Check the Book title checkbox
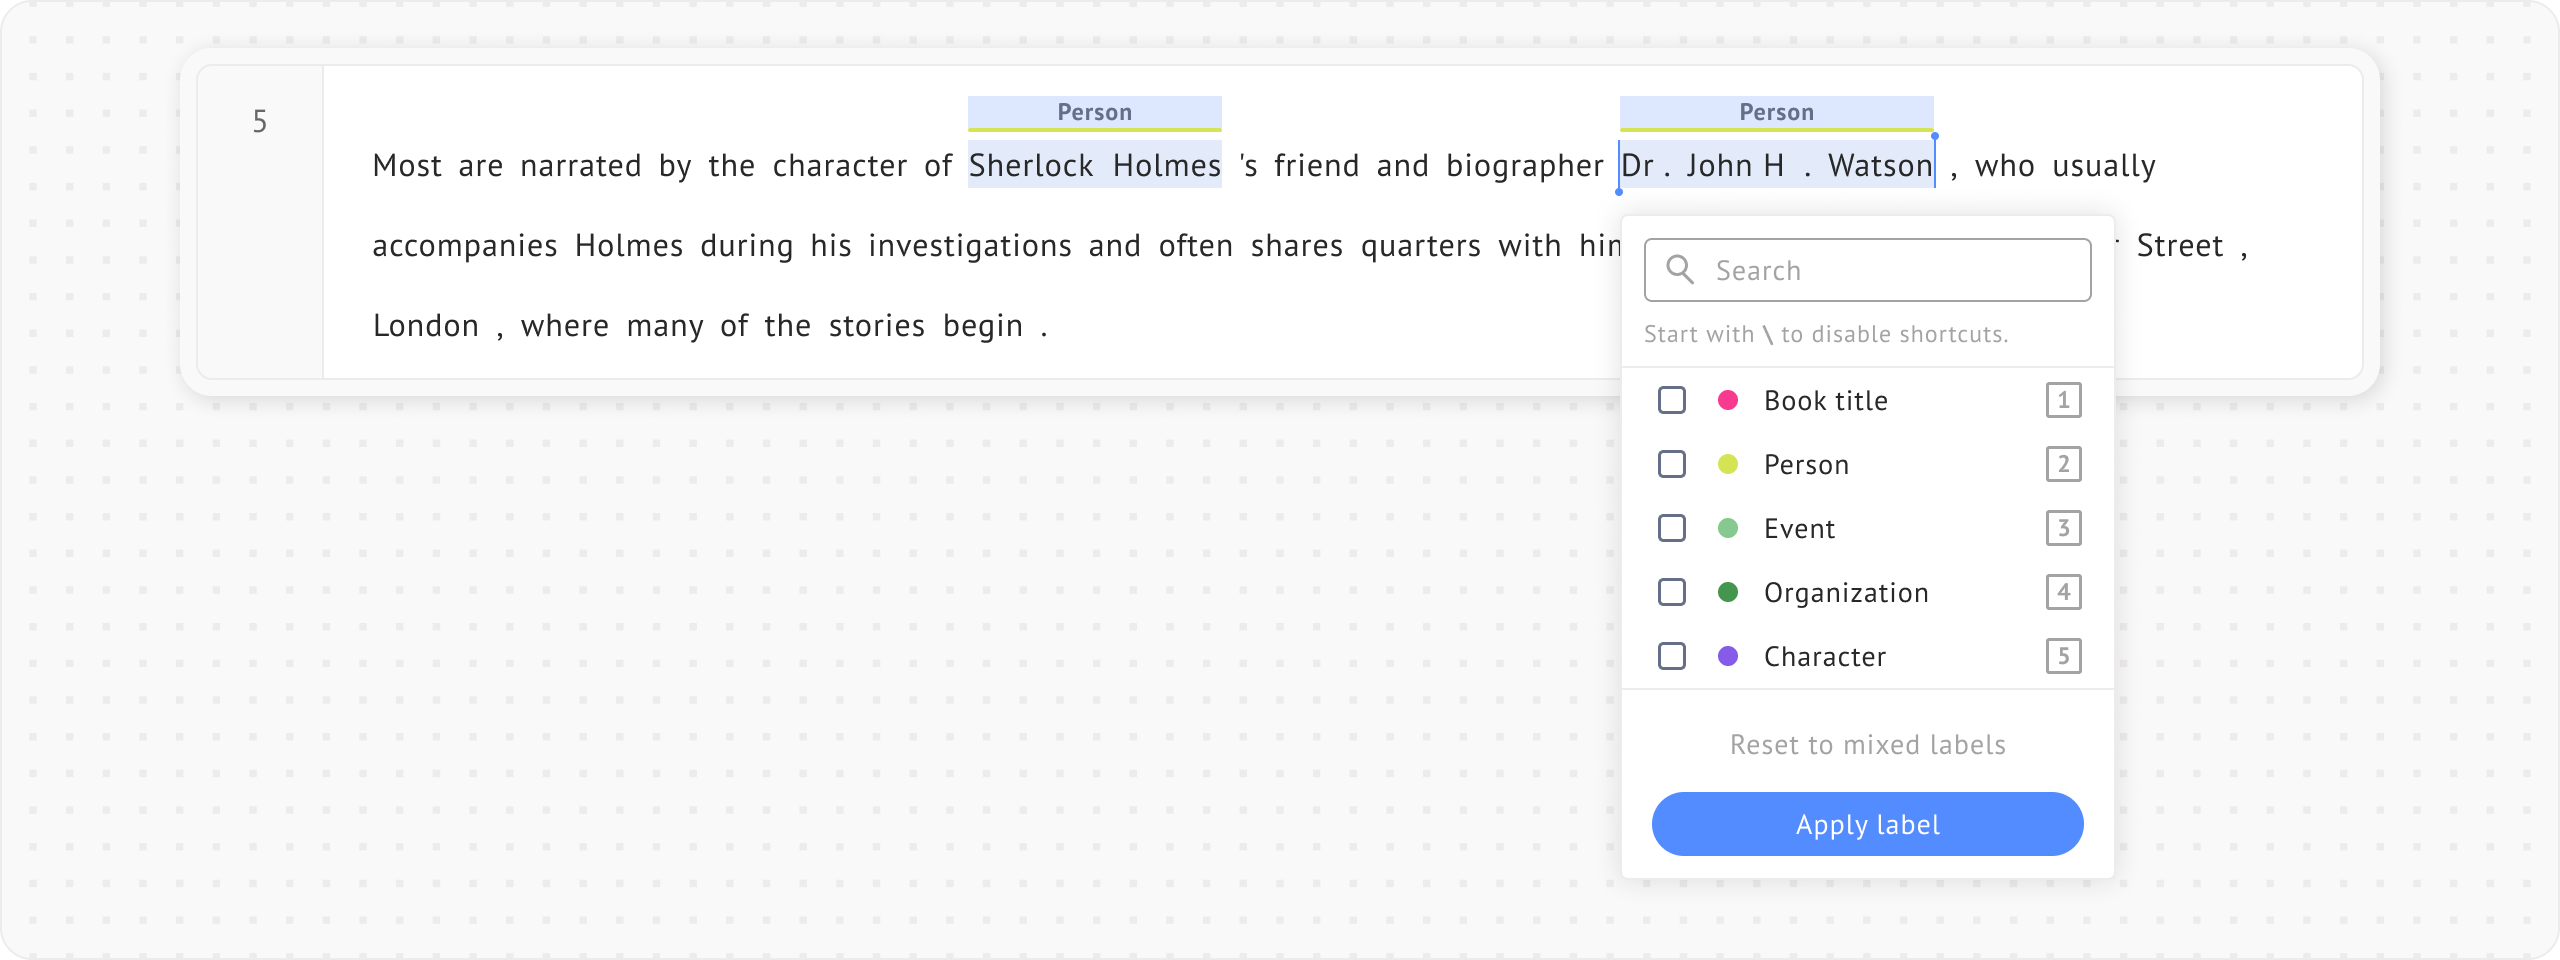The width and height of the screenshot is (2560, 960). (1672, 400)
